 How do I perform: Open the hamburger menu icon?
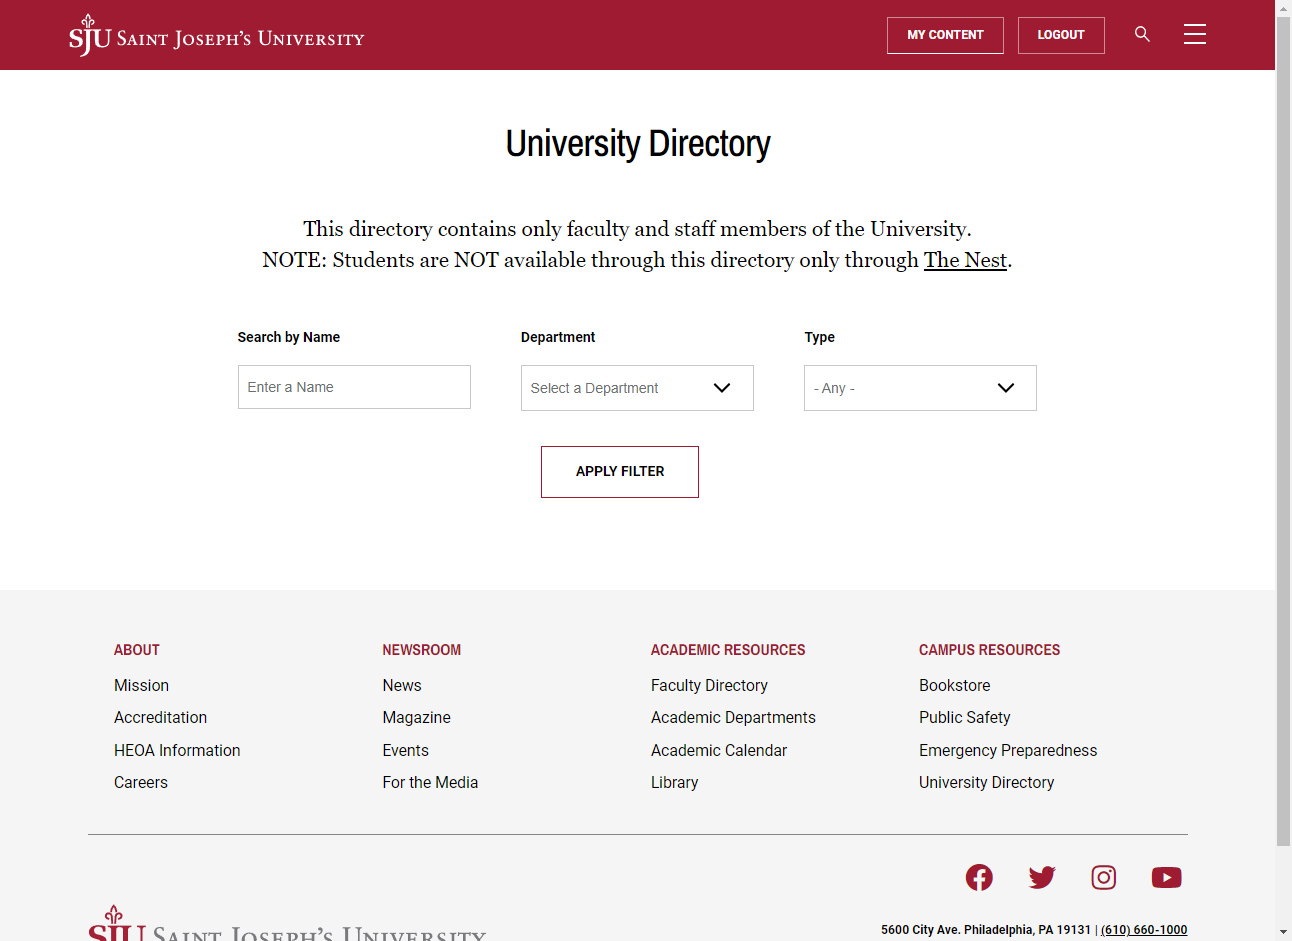coord(1195,34)
